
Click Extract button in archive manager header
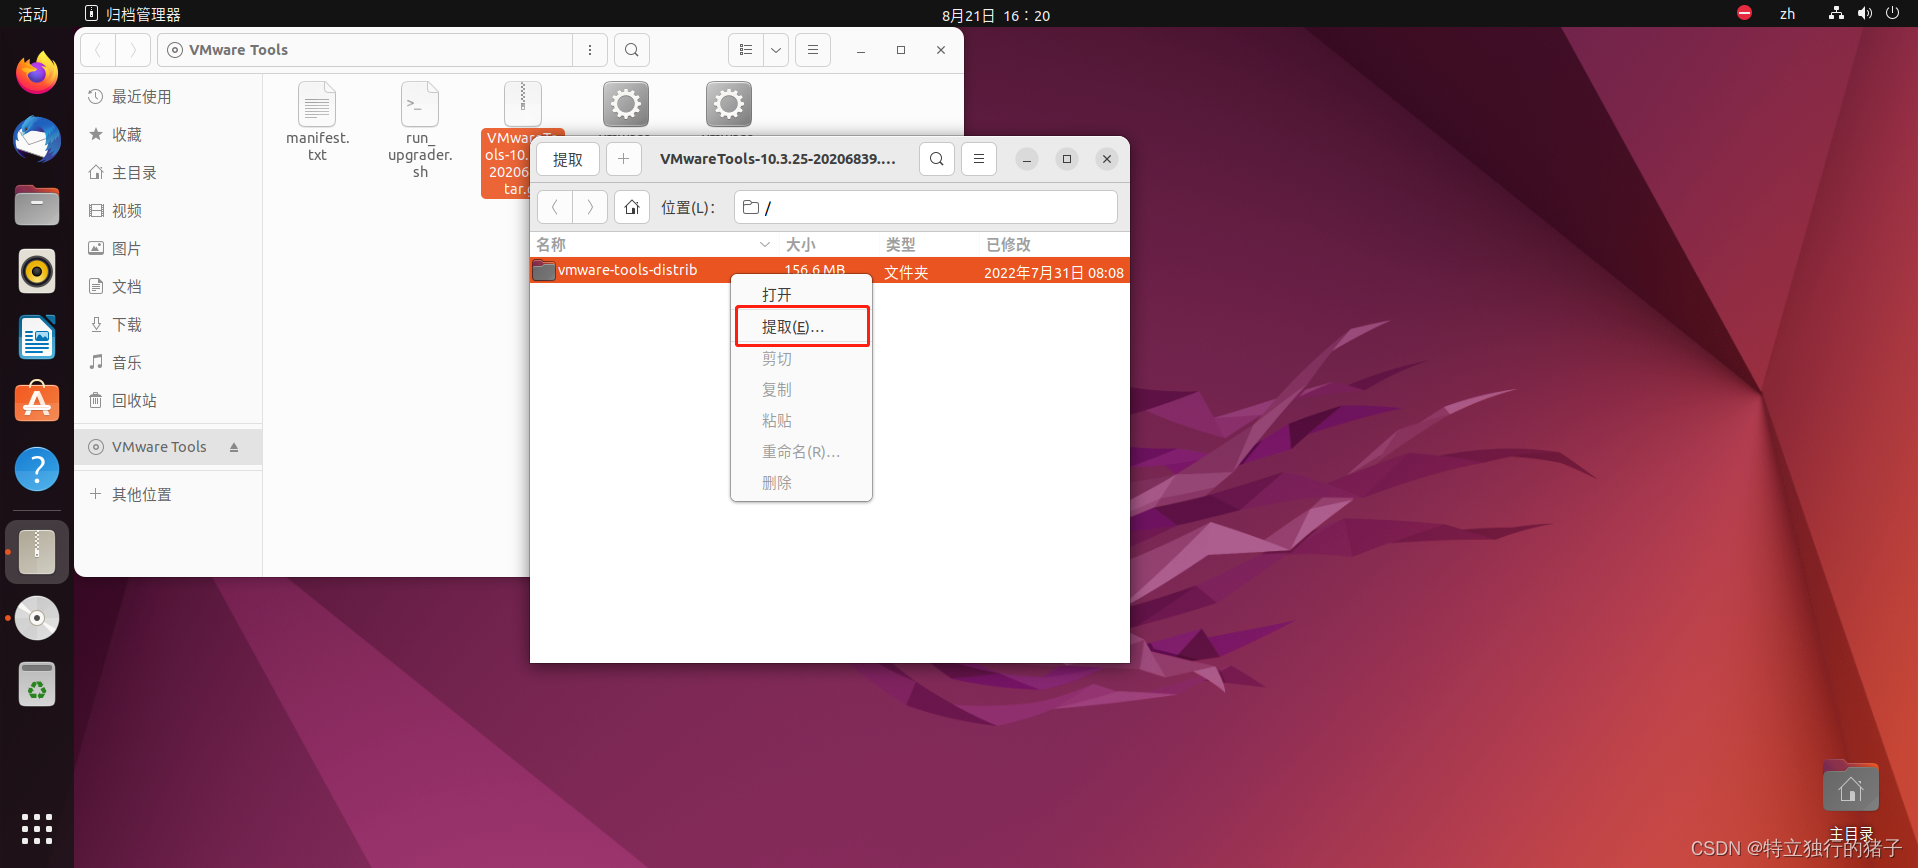tap(568, 159)
